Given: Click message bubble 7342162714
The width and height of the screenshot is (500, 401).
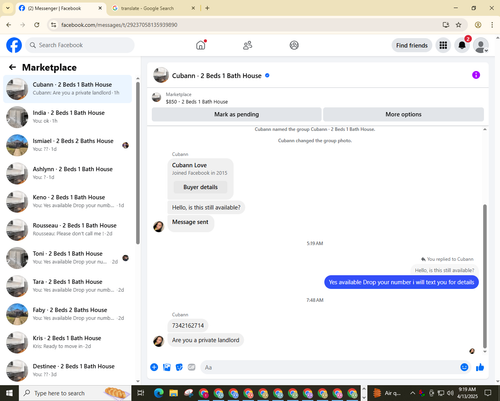Looking at the screenshot, I should click(188, 325).
